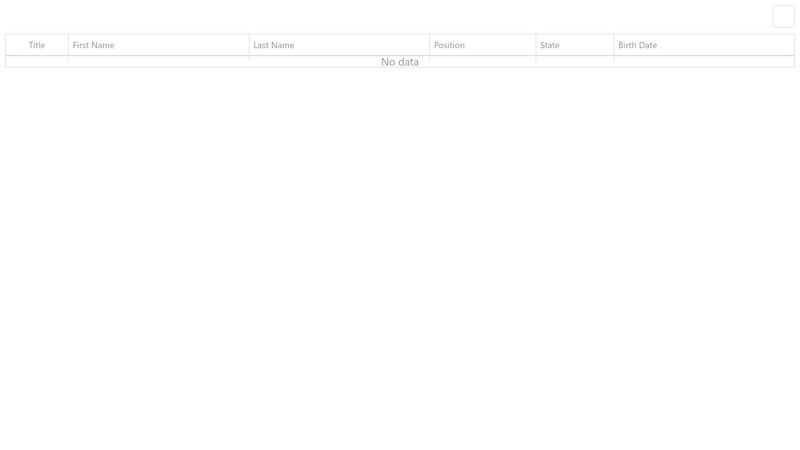Viewport: 800px width, 450px height.
Task: Click the empty row cell under Position
Action: pos(483,62)
